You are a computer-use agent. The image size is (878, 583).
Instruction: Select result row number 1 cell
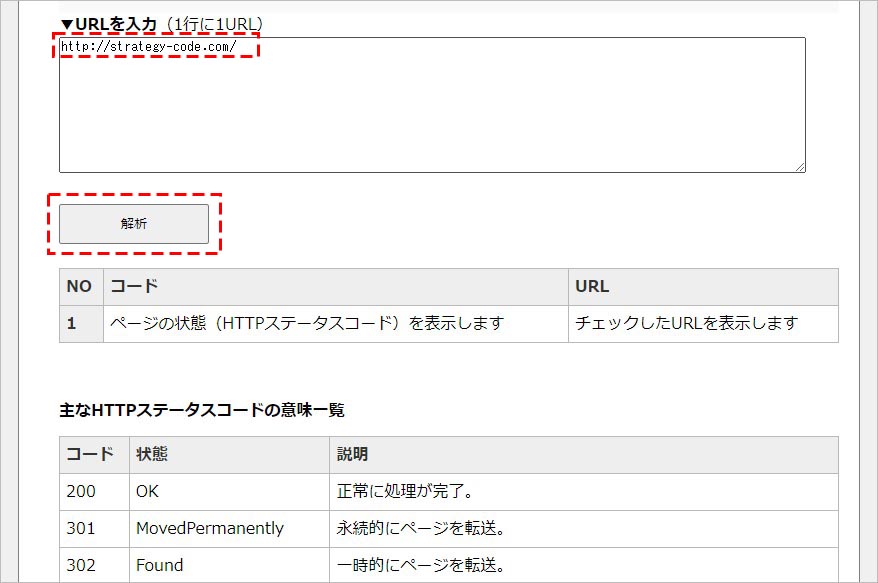(73, 324)
